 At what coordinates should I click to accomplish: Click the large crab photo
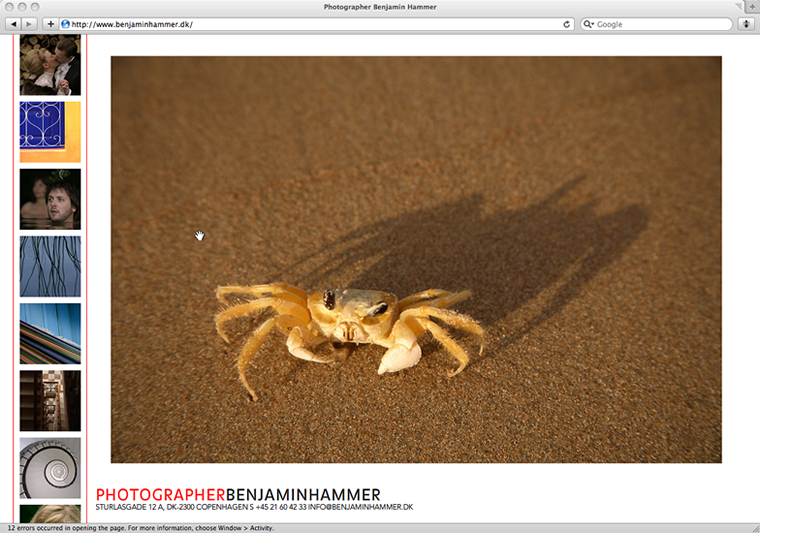(x=415, y=259)
